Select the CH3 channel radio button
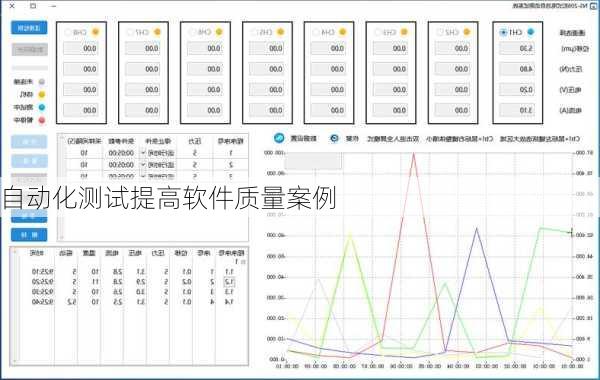The image size is (600, 380). 378,33
